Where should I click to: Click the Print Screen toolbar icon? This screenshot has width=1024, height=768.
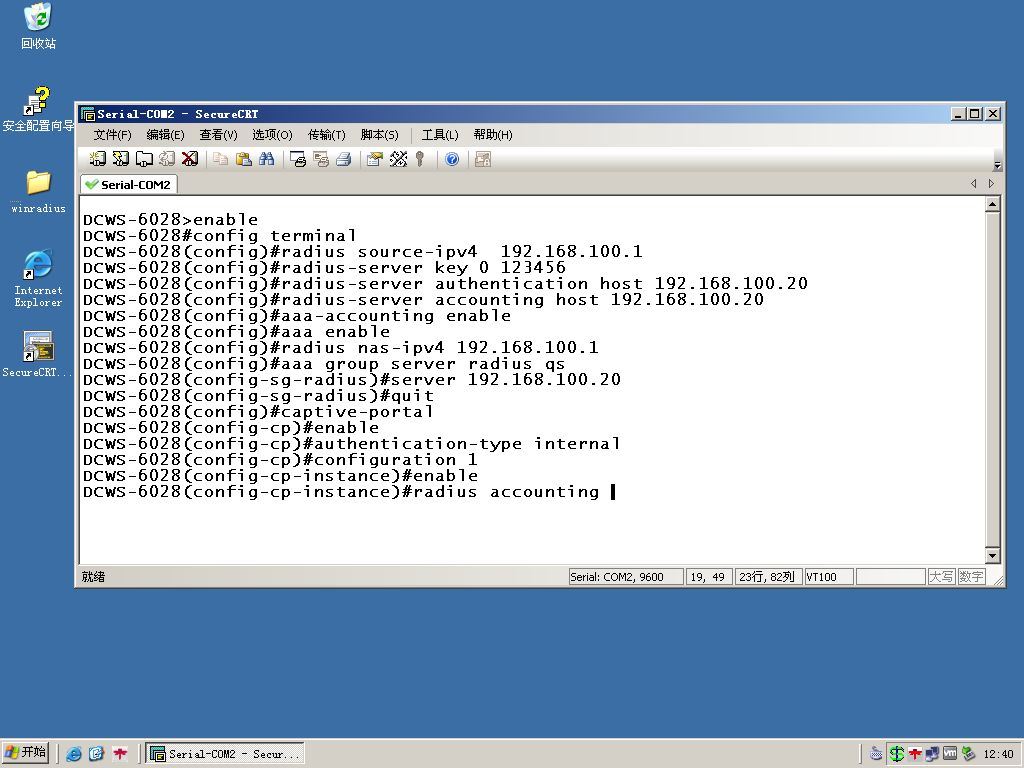[x=298, y=159]
